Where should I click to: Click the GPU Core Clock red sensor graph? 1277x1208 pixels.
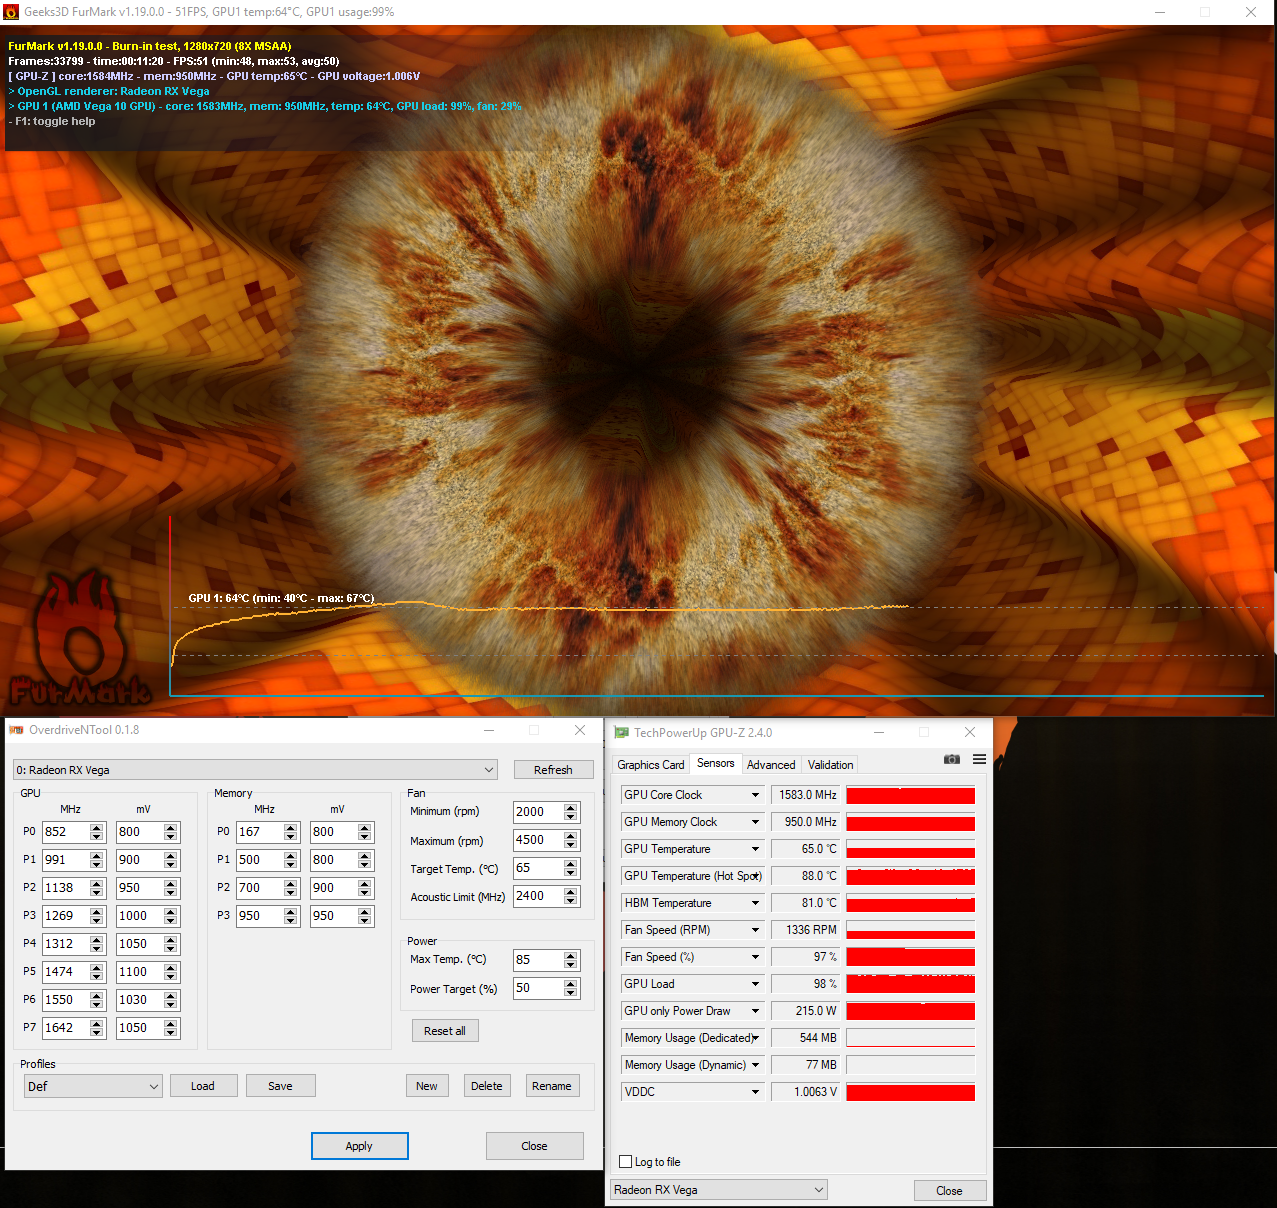coord(911,795)
